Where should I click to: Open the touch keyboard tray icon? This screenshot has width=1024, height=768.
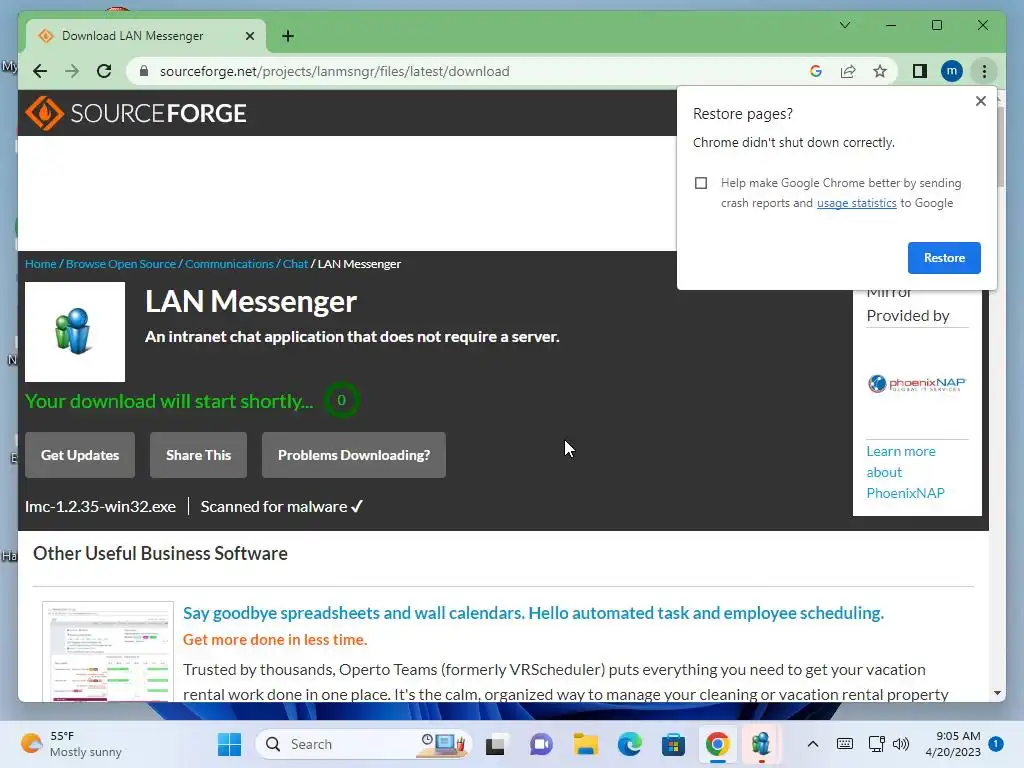click(844, 744)
